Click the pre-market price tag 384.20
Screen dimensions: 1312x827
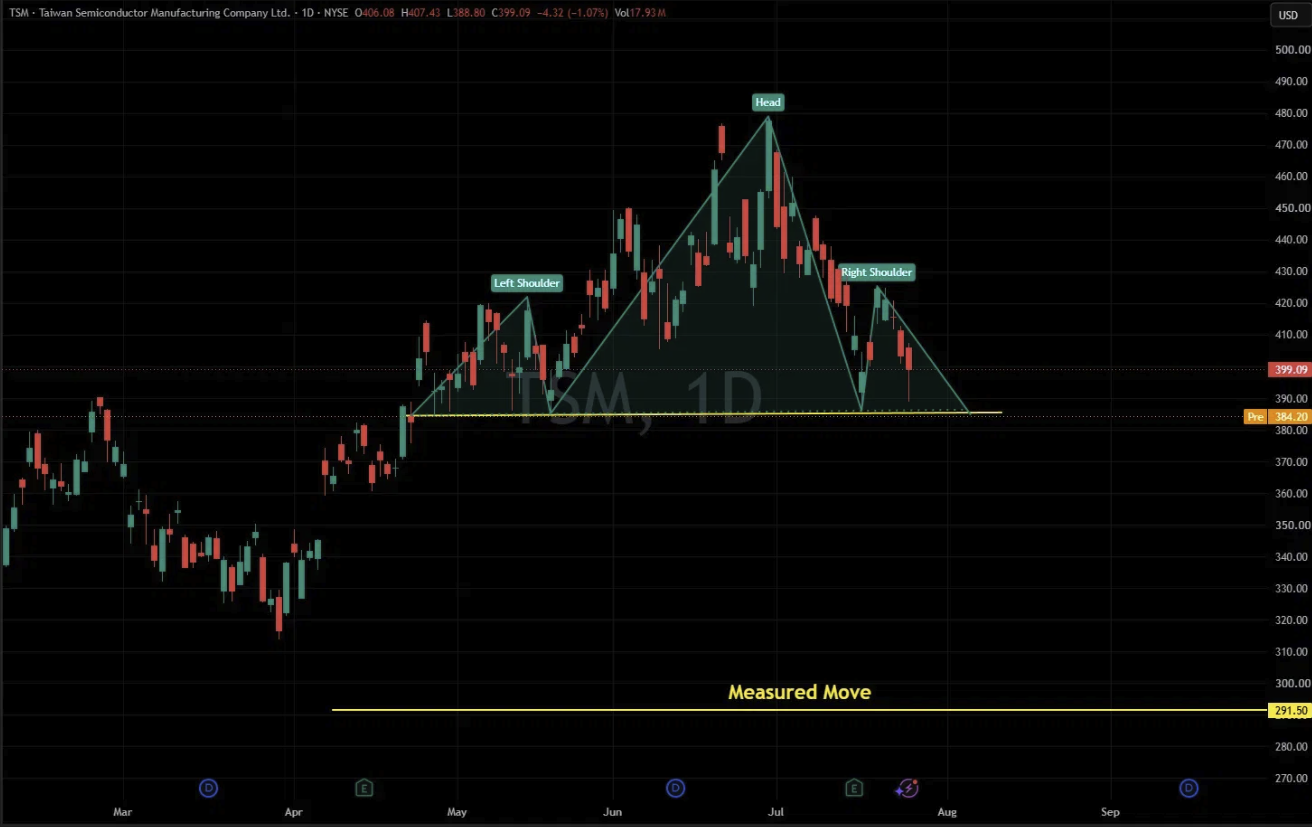pyautogui.click(x=1289, y=417)
